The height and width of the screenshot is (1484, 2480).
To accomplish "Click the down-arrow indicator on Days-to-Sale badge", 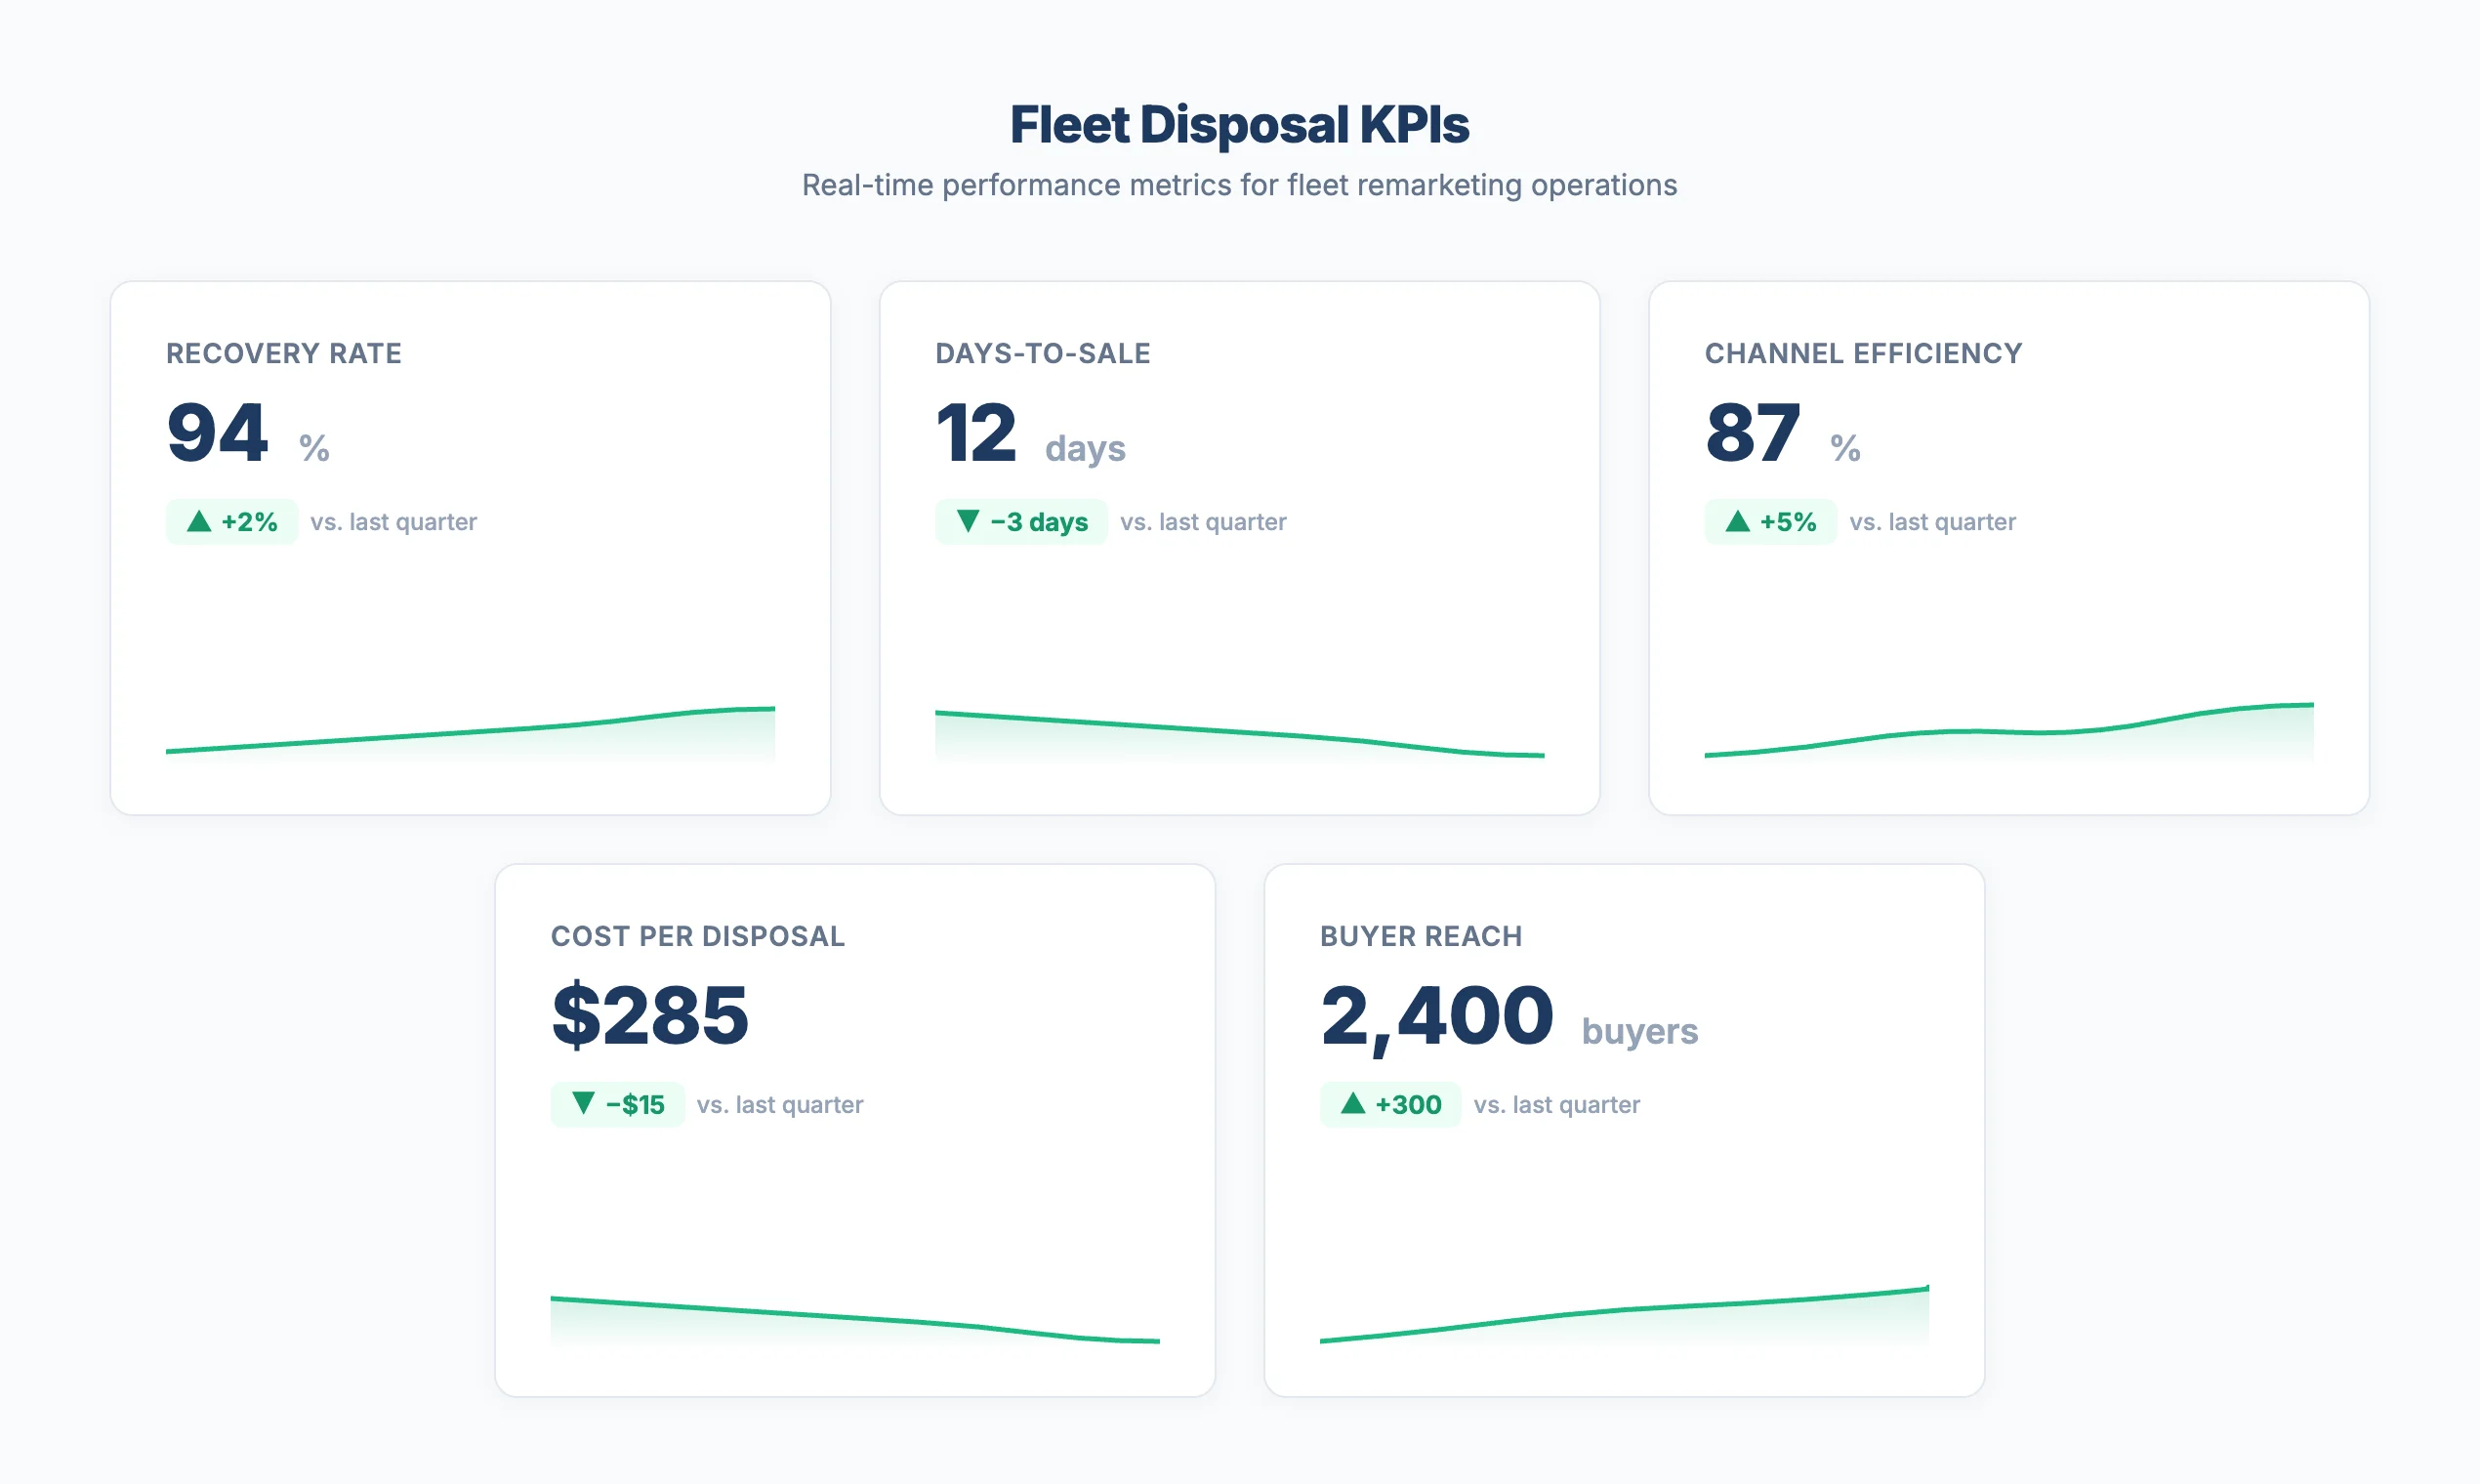I will (x=967, y=521).
